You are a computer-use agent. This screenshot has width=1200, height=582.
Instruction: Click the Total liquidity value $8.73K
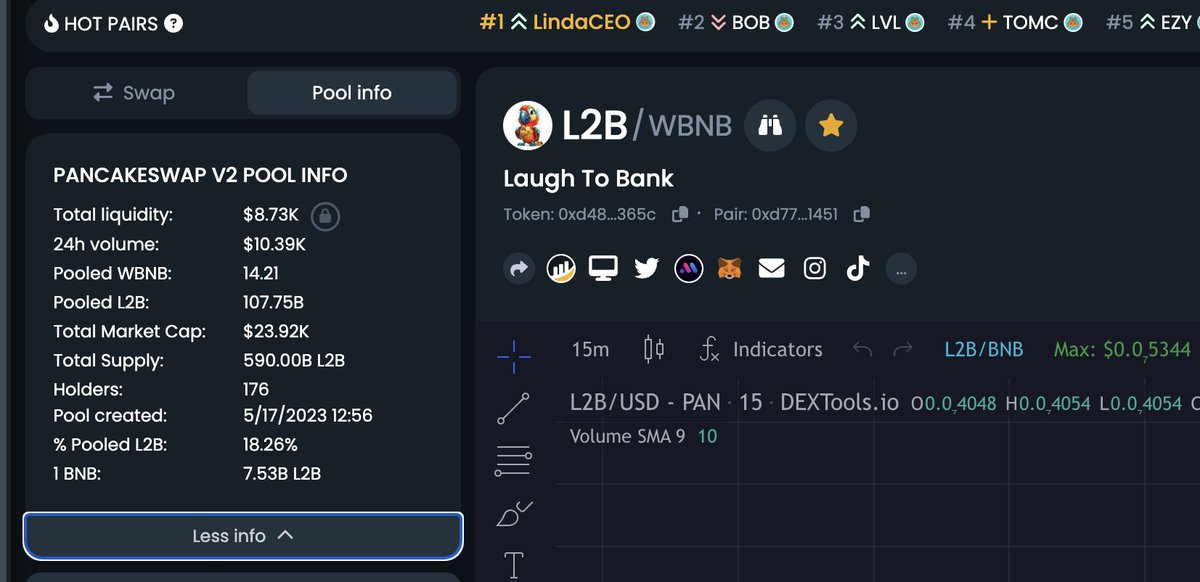click(271, 215)
